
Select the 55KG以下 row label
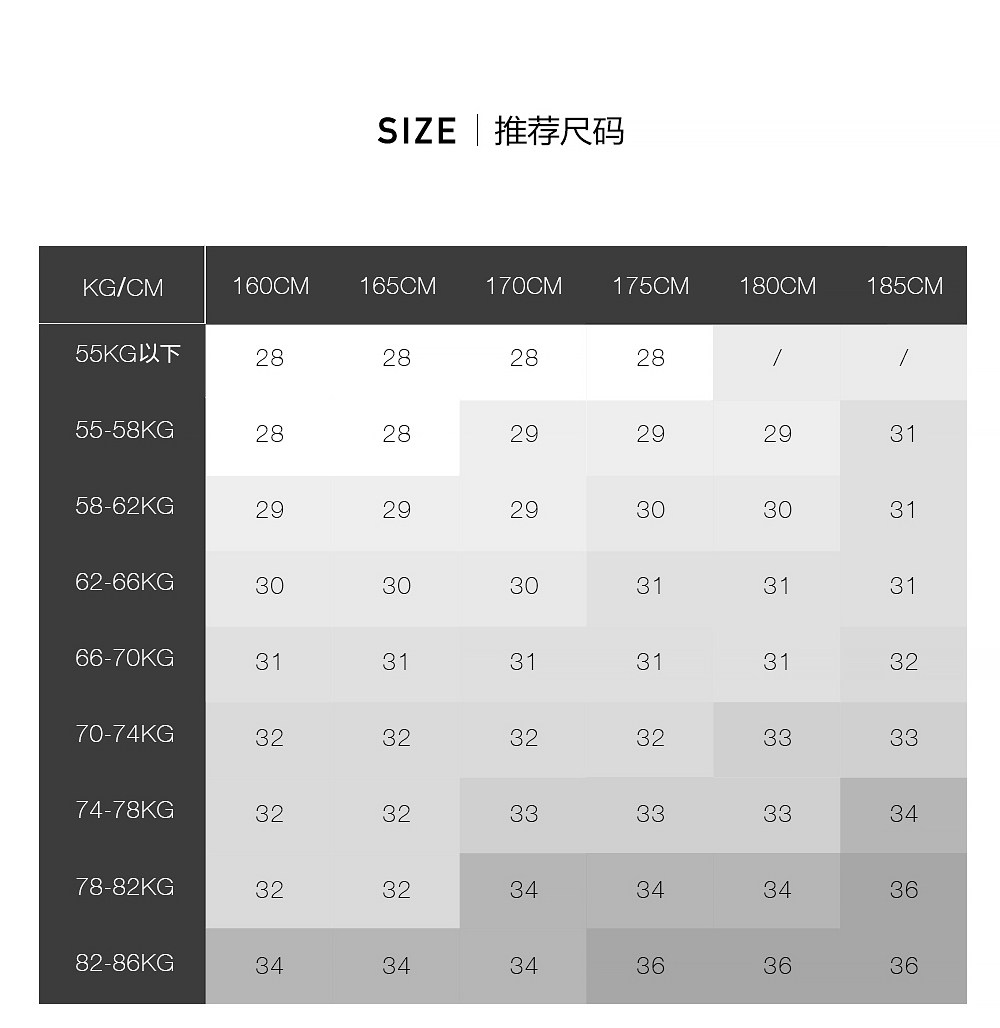coord(127,354)
